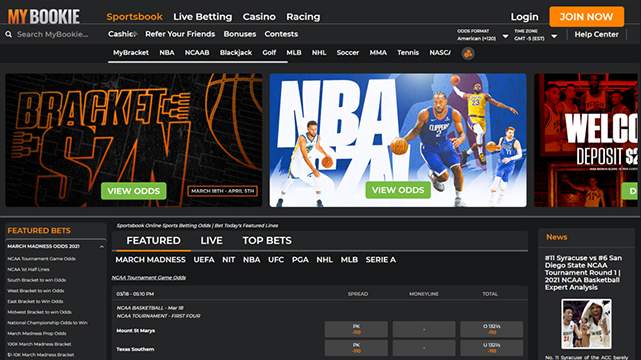The image size is (641, 360).
Task: Open the Casino section
Action: [259, 17]
